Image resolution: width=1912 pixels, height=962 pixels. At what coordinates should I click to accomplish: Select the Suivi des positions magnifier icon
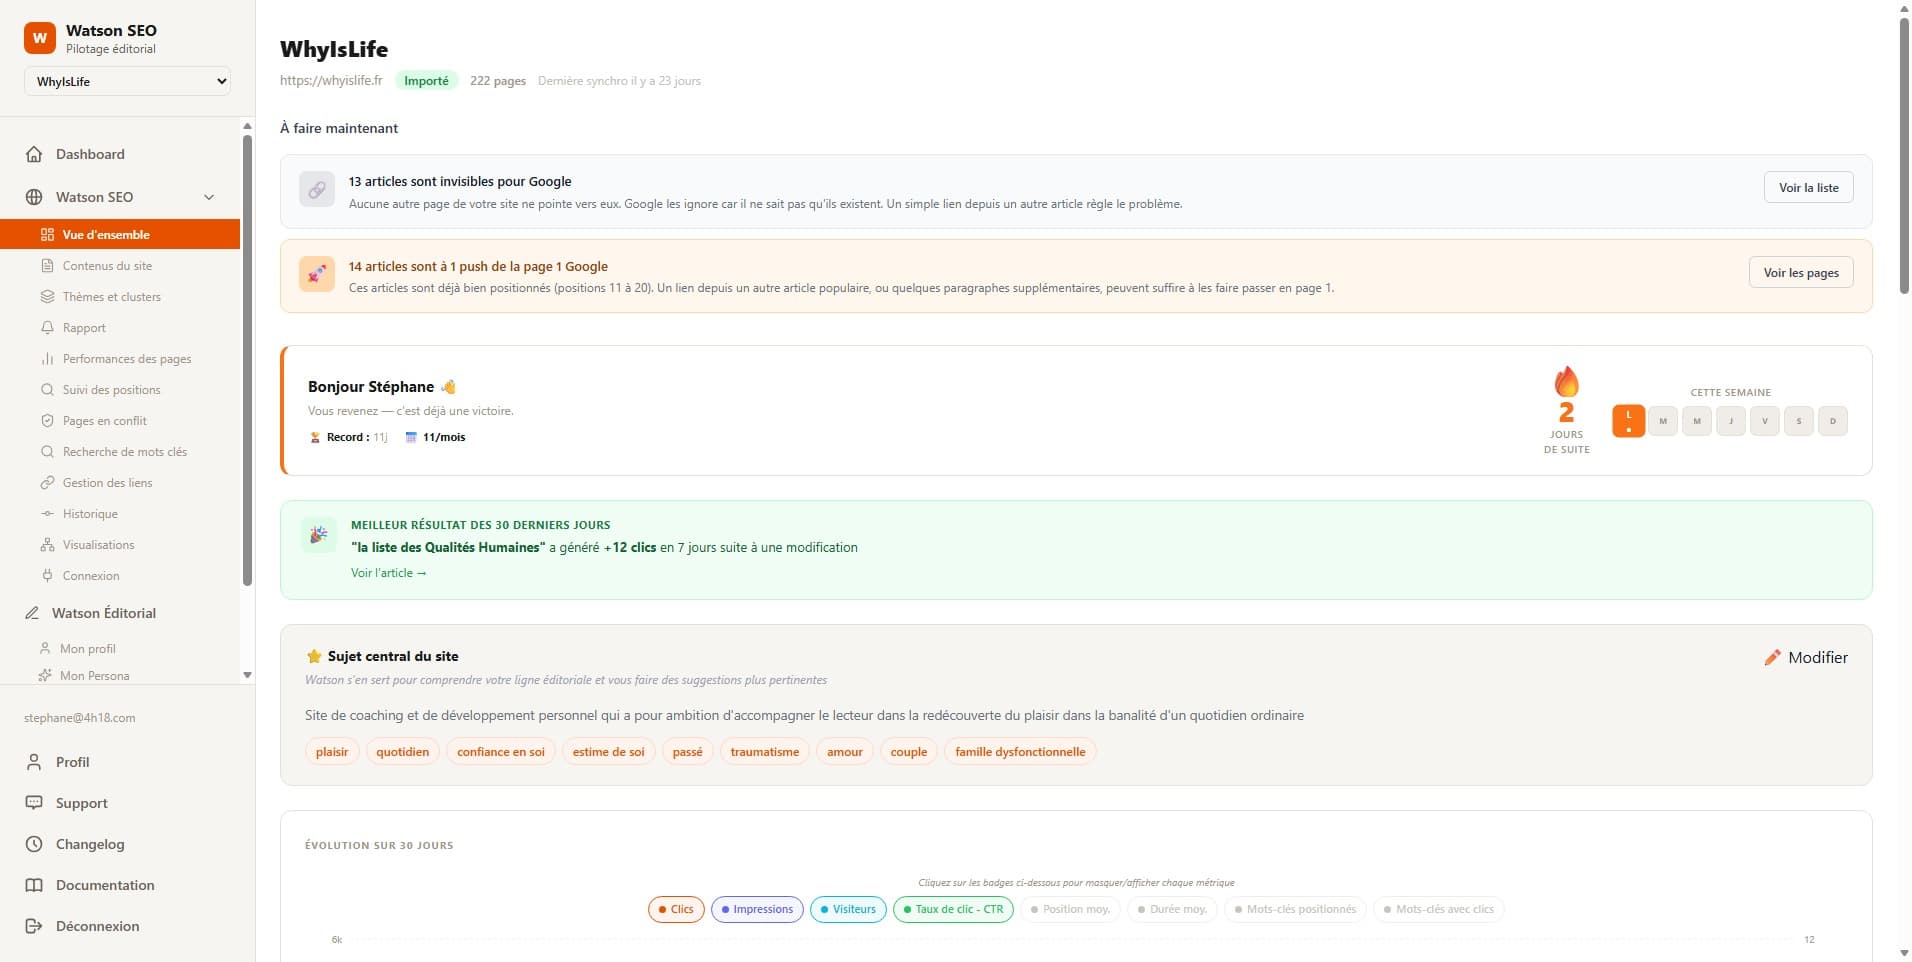(47, 389)
